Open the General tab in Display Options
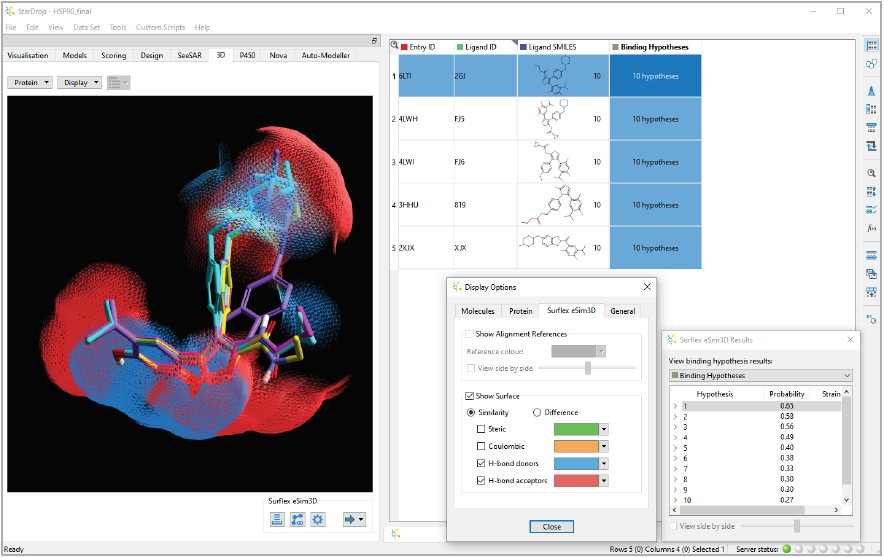 click(622, 311)
